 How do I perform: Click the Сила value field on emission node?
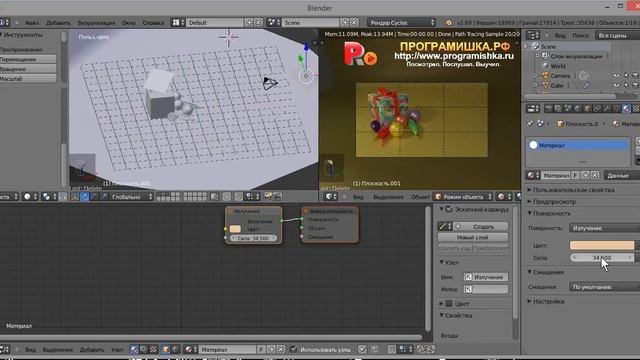[x=253, y=238]
